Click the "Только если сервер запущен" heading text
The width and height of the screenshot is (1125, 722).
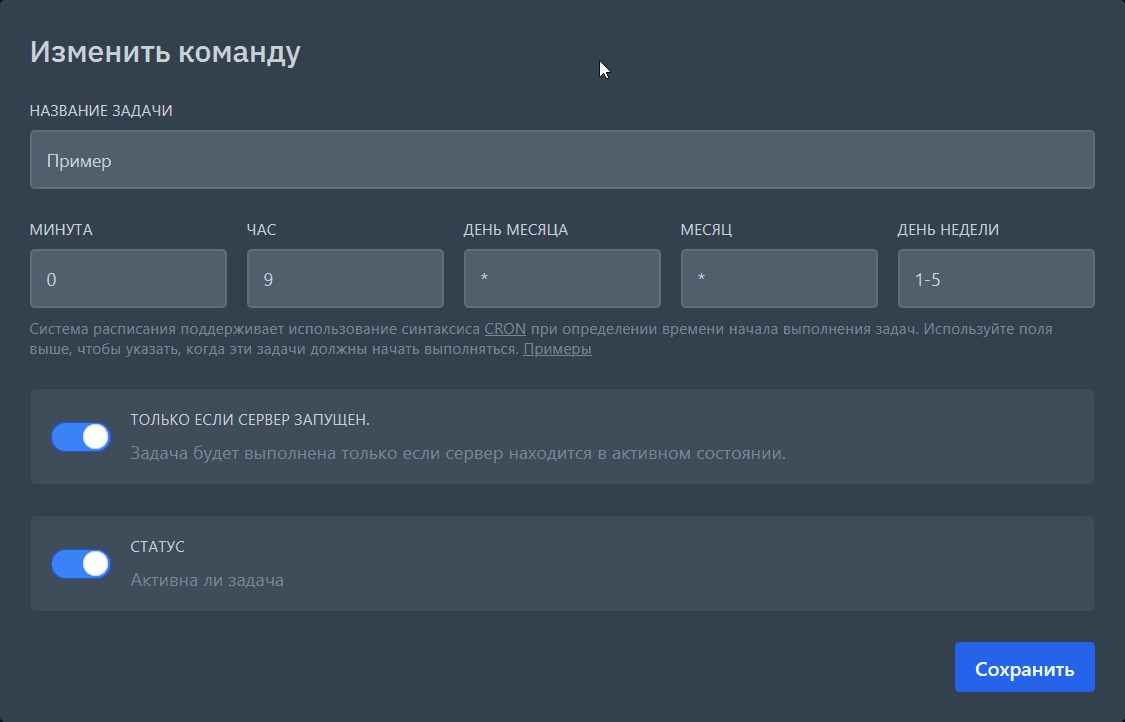250,420
